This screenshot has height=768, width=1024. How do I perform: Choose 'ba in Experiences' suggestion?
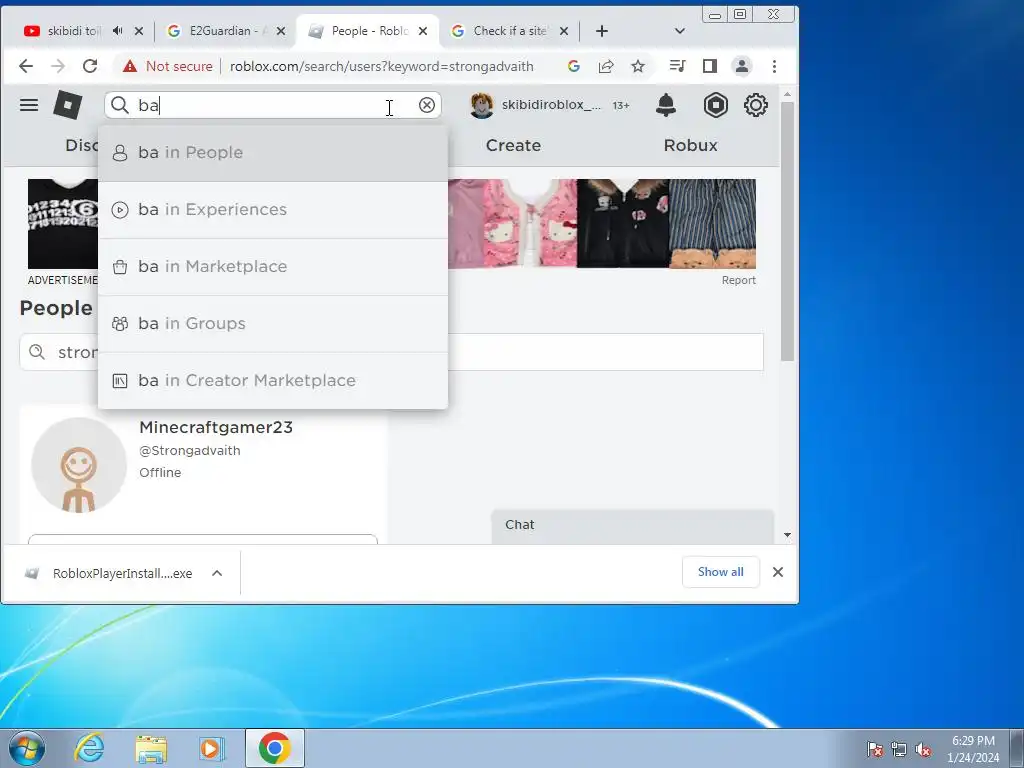pos(273,210)
